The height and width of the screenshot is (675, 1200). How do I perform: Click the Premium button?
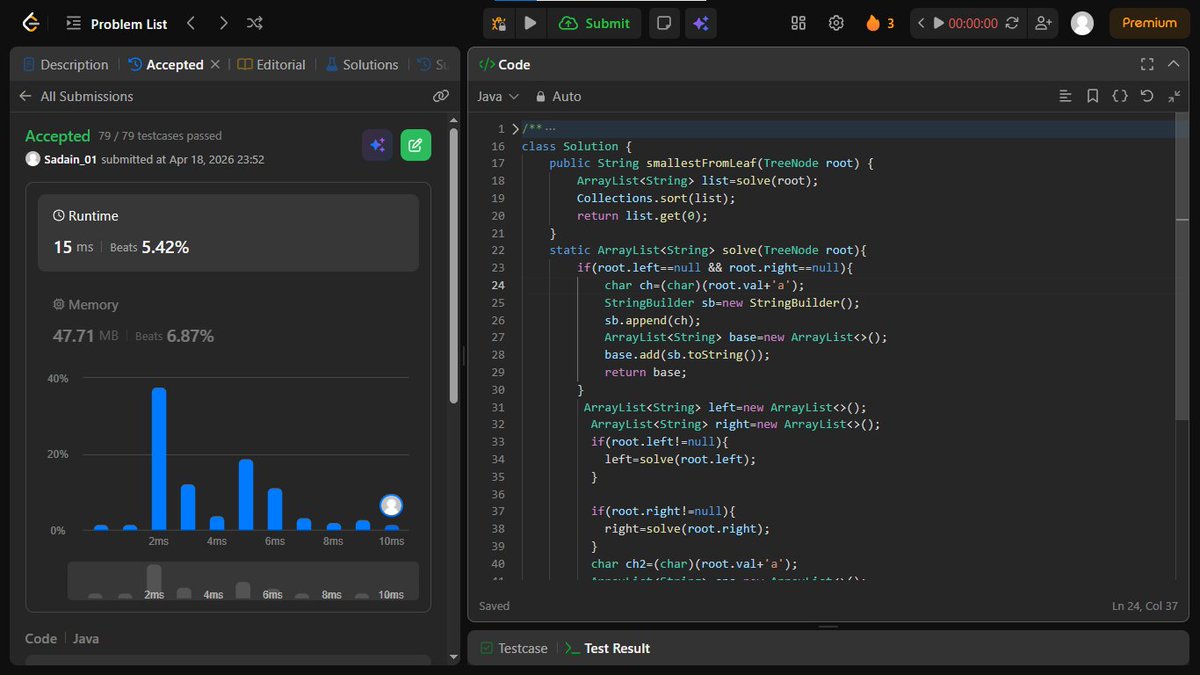click(1149, 23)
